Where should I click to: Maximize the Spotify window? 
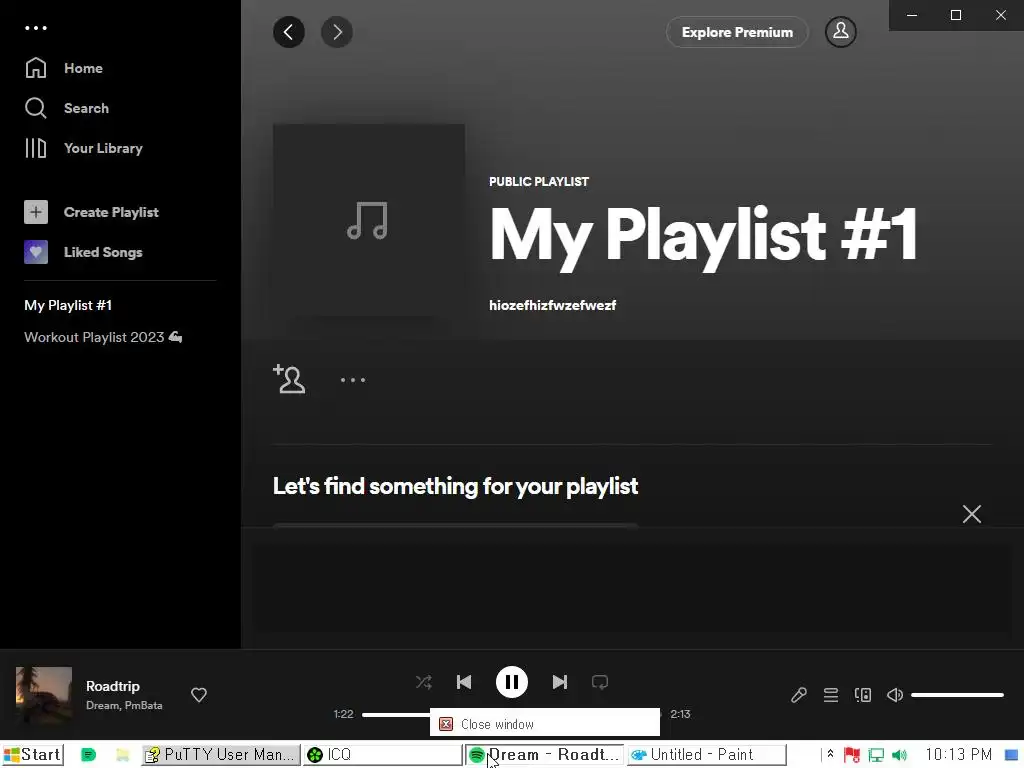956,15
